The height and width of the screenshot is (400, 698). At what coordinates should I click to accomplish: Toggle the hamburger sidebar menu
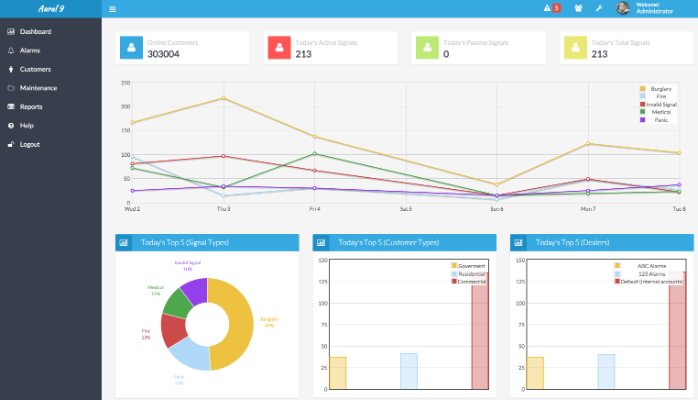112,9
